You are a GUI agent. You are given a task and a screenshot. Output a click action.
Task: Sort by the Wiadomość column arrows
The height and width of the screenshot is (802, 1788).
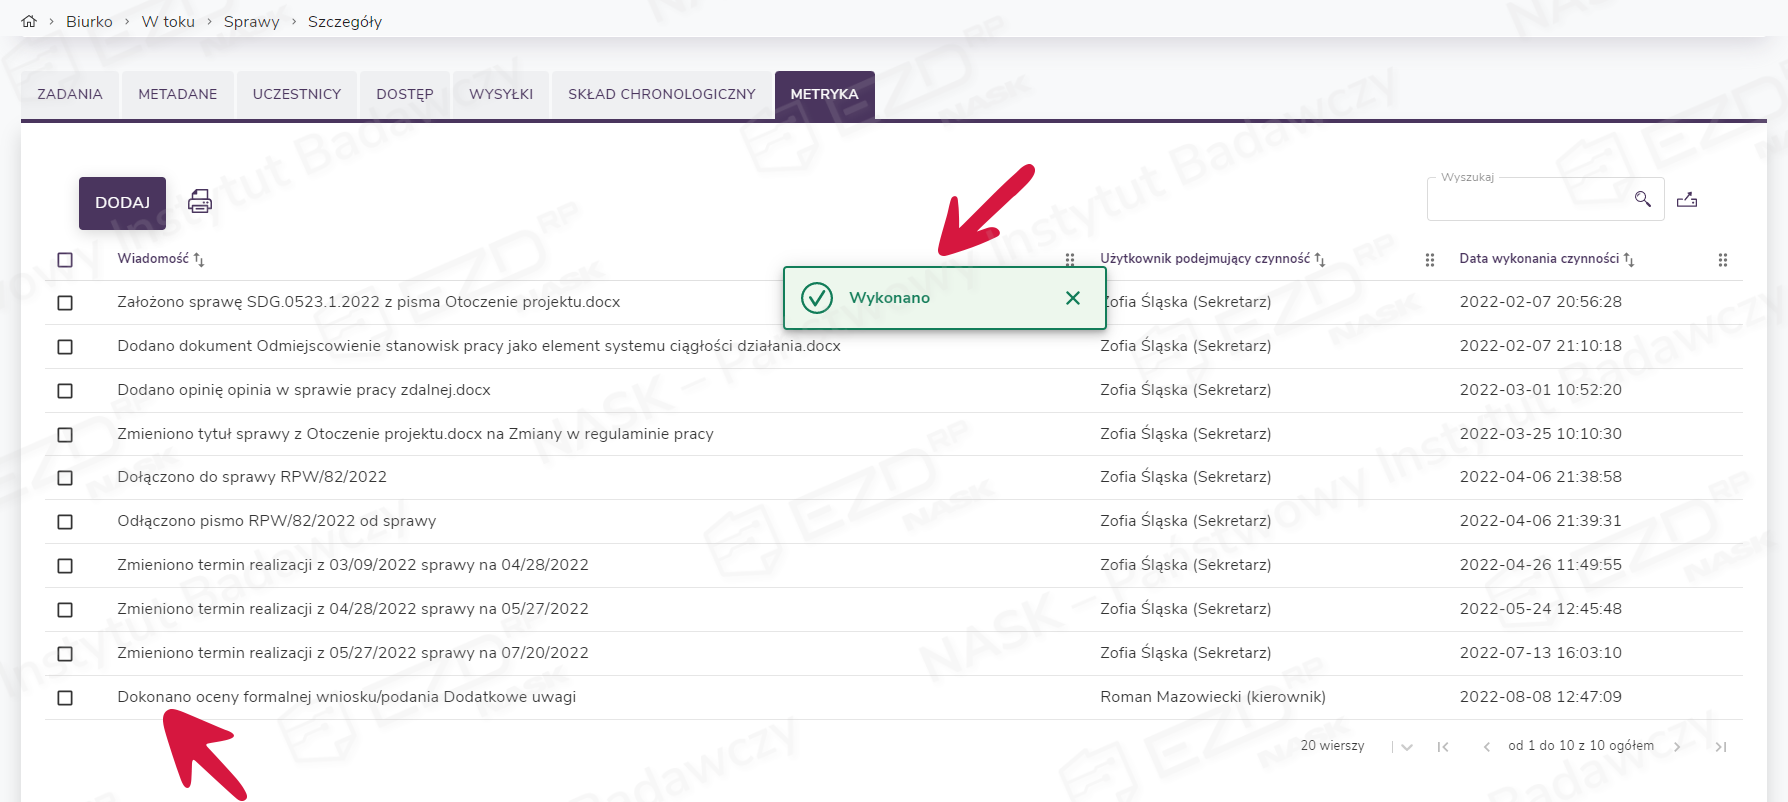click(199, 260)
